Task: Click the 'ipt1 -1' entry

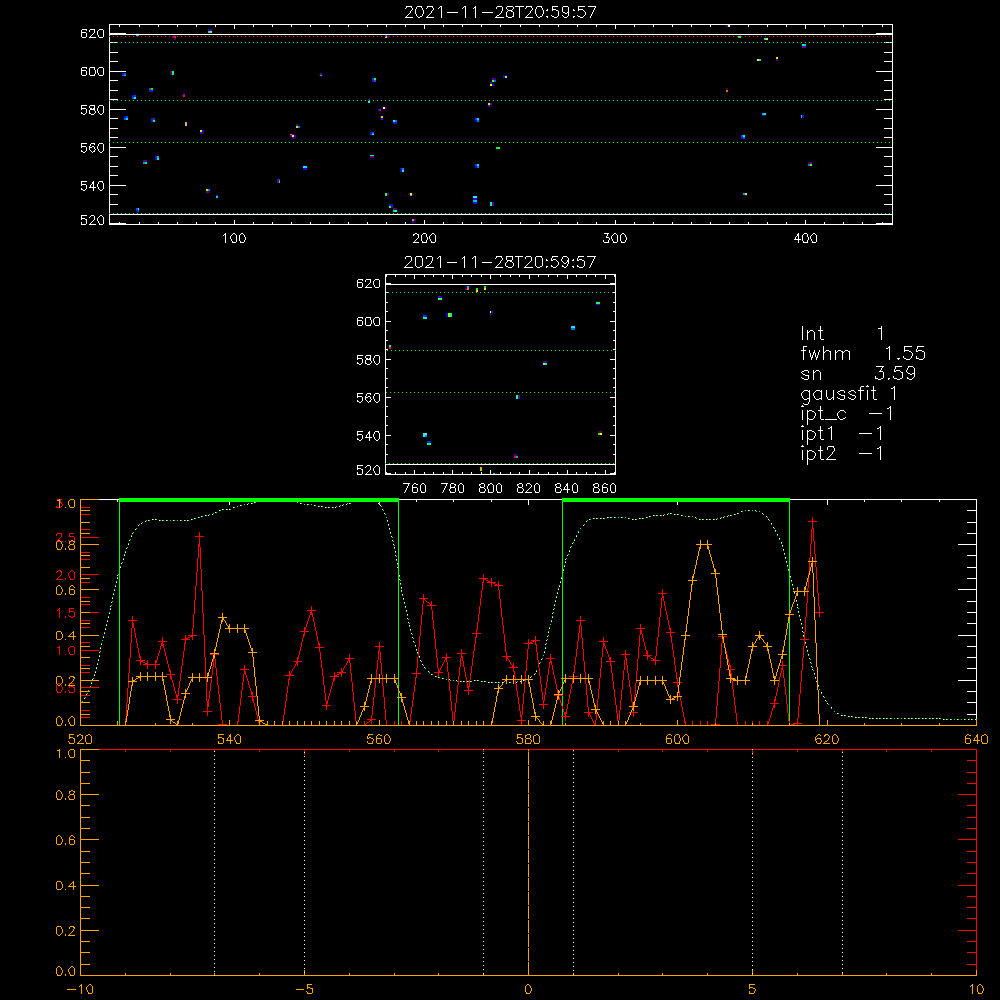Action: tap(842, 434)
